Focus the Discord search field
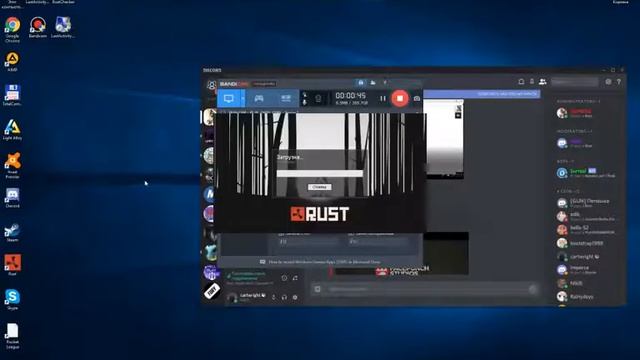The image size is (640, 360). pyautogui.click(x=575, y=82)
